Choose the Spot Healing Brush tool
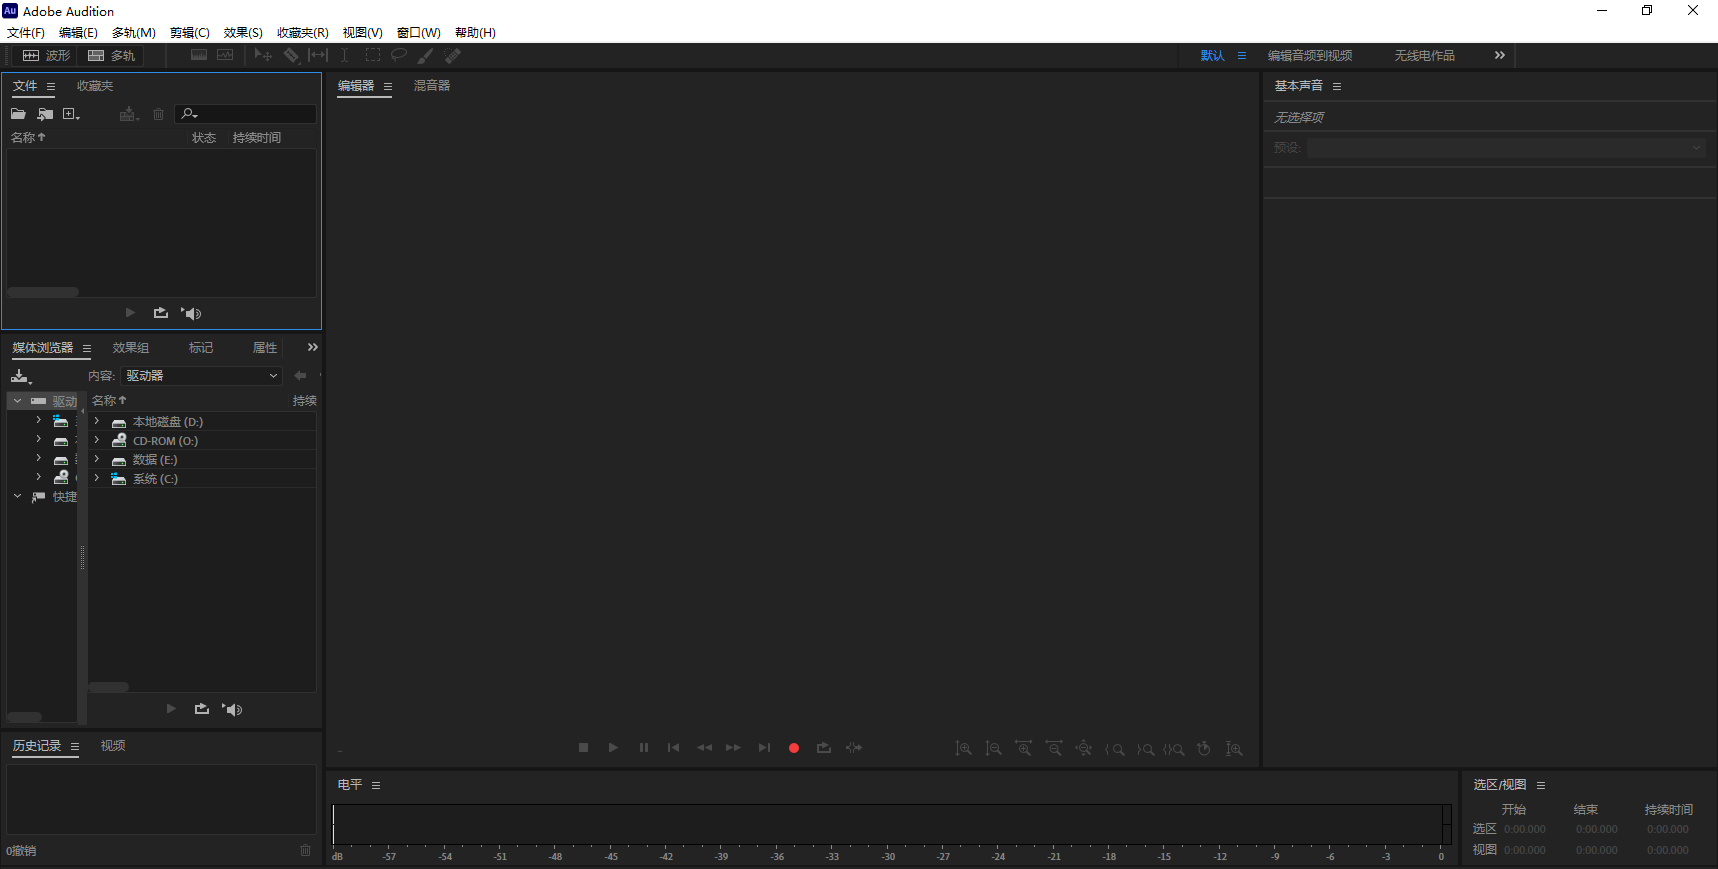This screenshot has height=869, width=1718. coord(453,56)
